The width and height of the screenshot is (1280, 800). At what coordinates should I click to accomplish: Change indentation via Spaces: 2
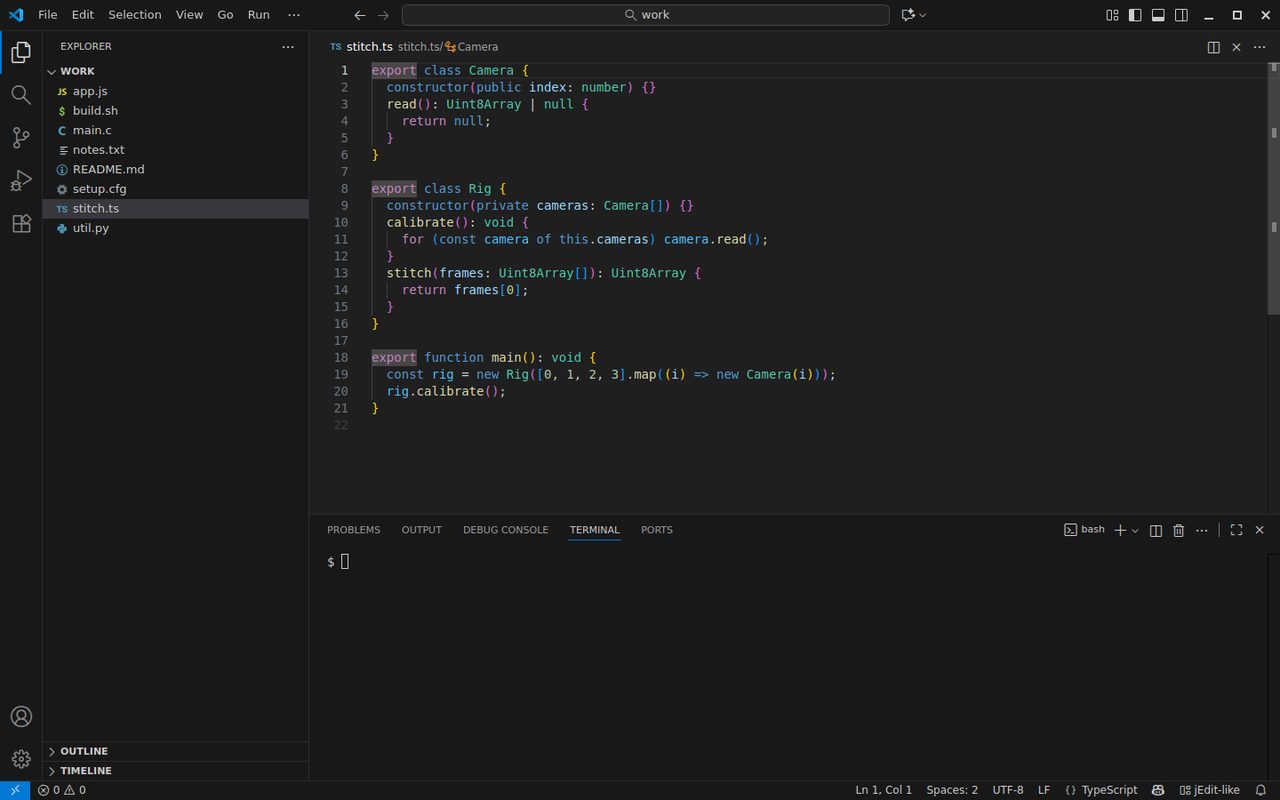point(952,790)
